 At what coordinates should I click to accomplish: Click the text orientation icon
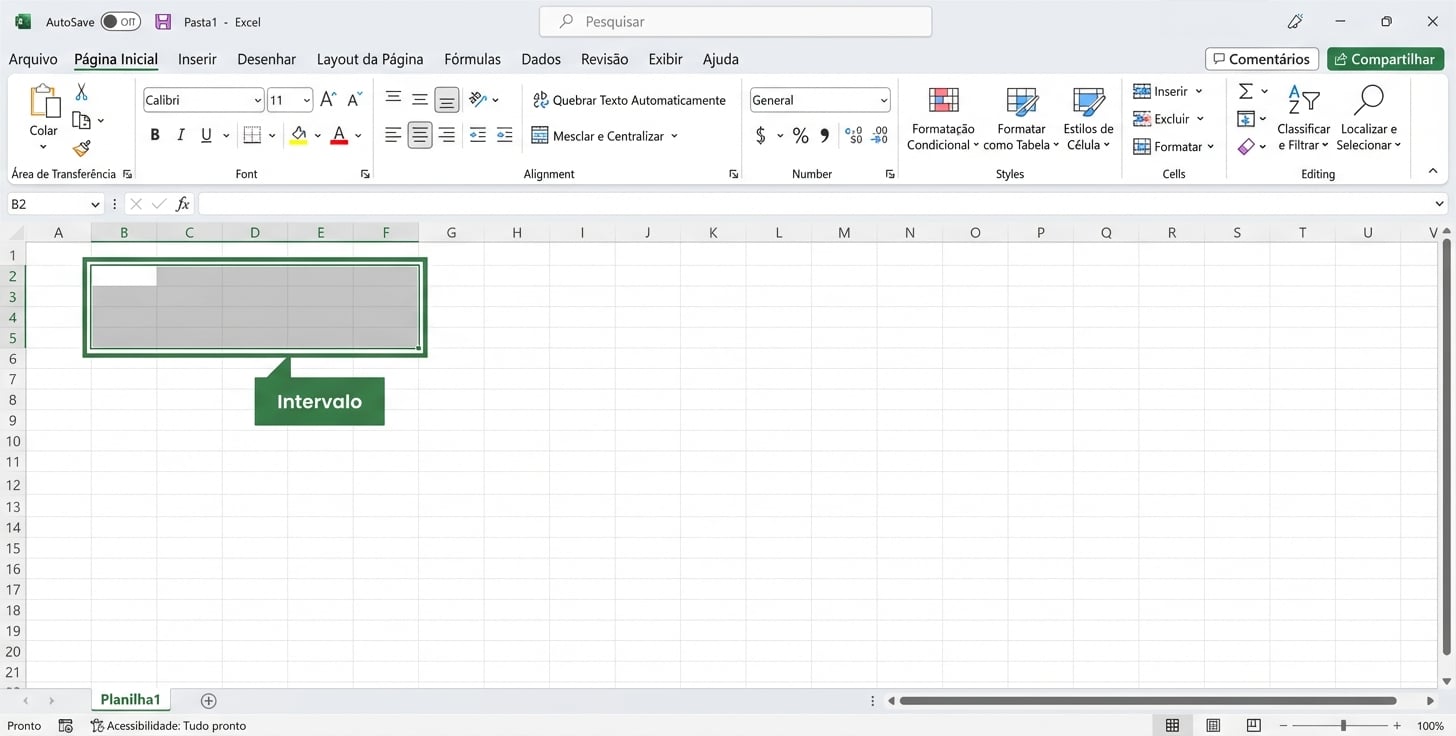pyautogui.click(x=478, y=99)
